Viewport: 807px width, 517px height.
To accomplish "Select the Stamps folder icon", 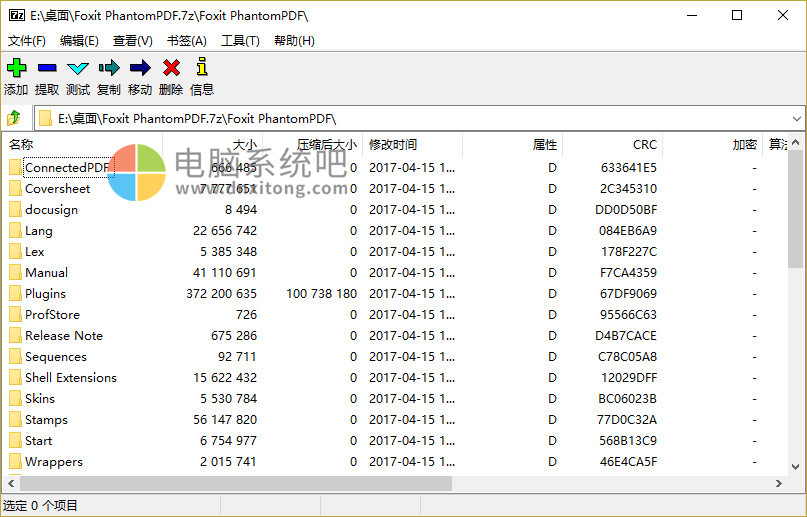I will point(15,420).
